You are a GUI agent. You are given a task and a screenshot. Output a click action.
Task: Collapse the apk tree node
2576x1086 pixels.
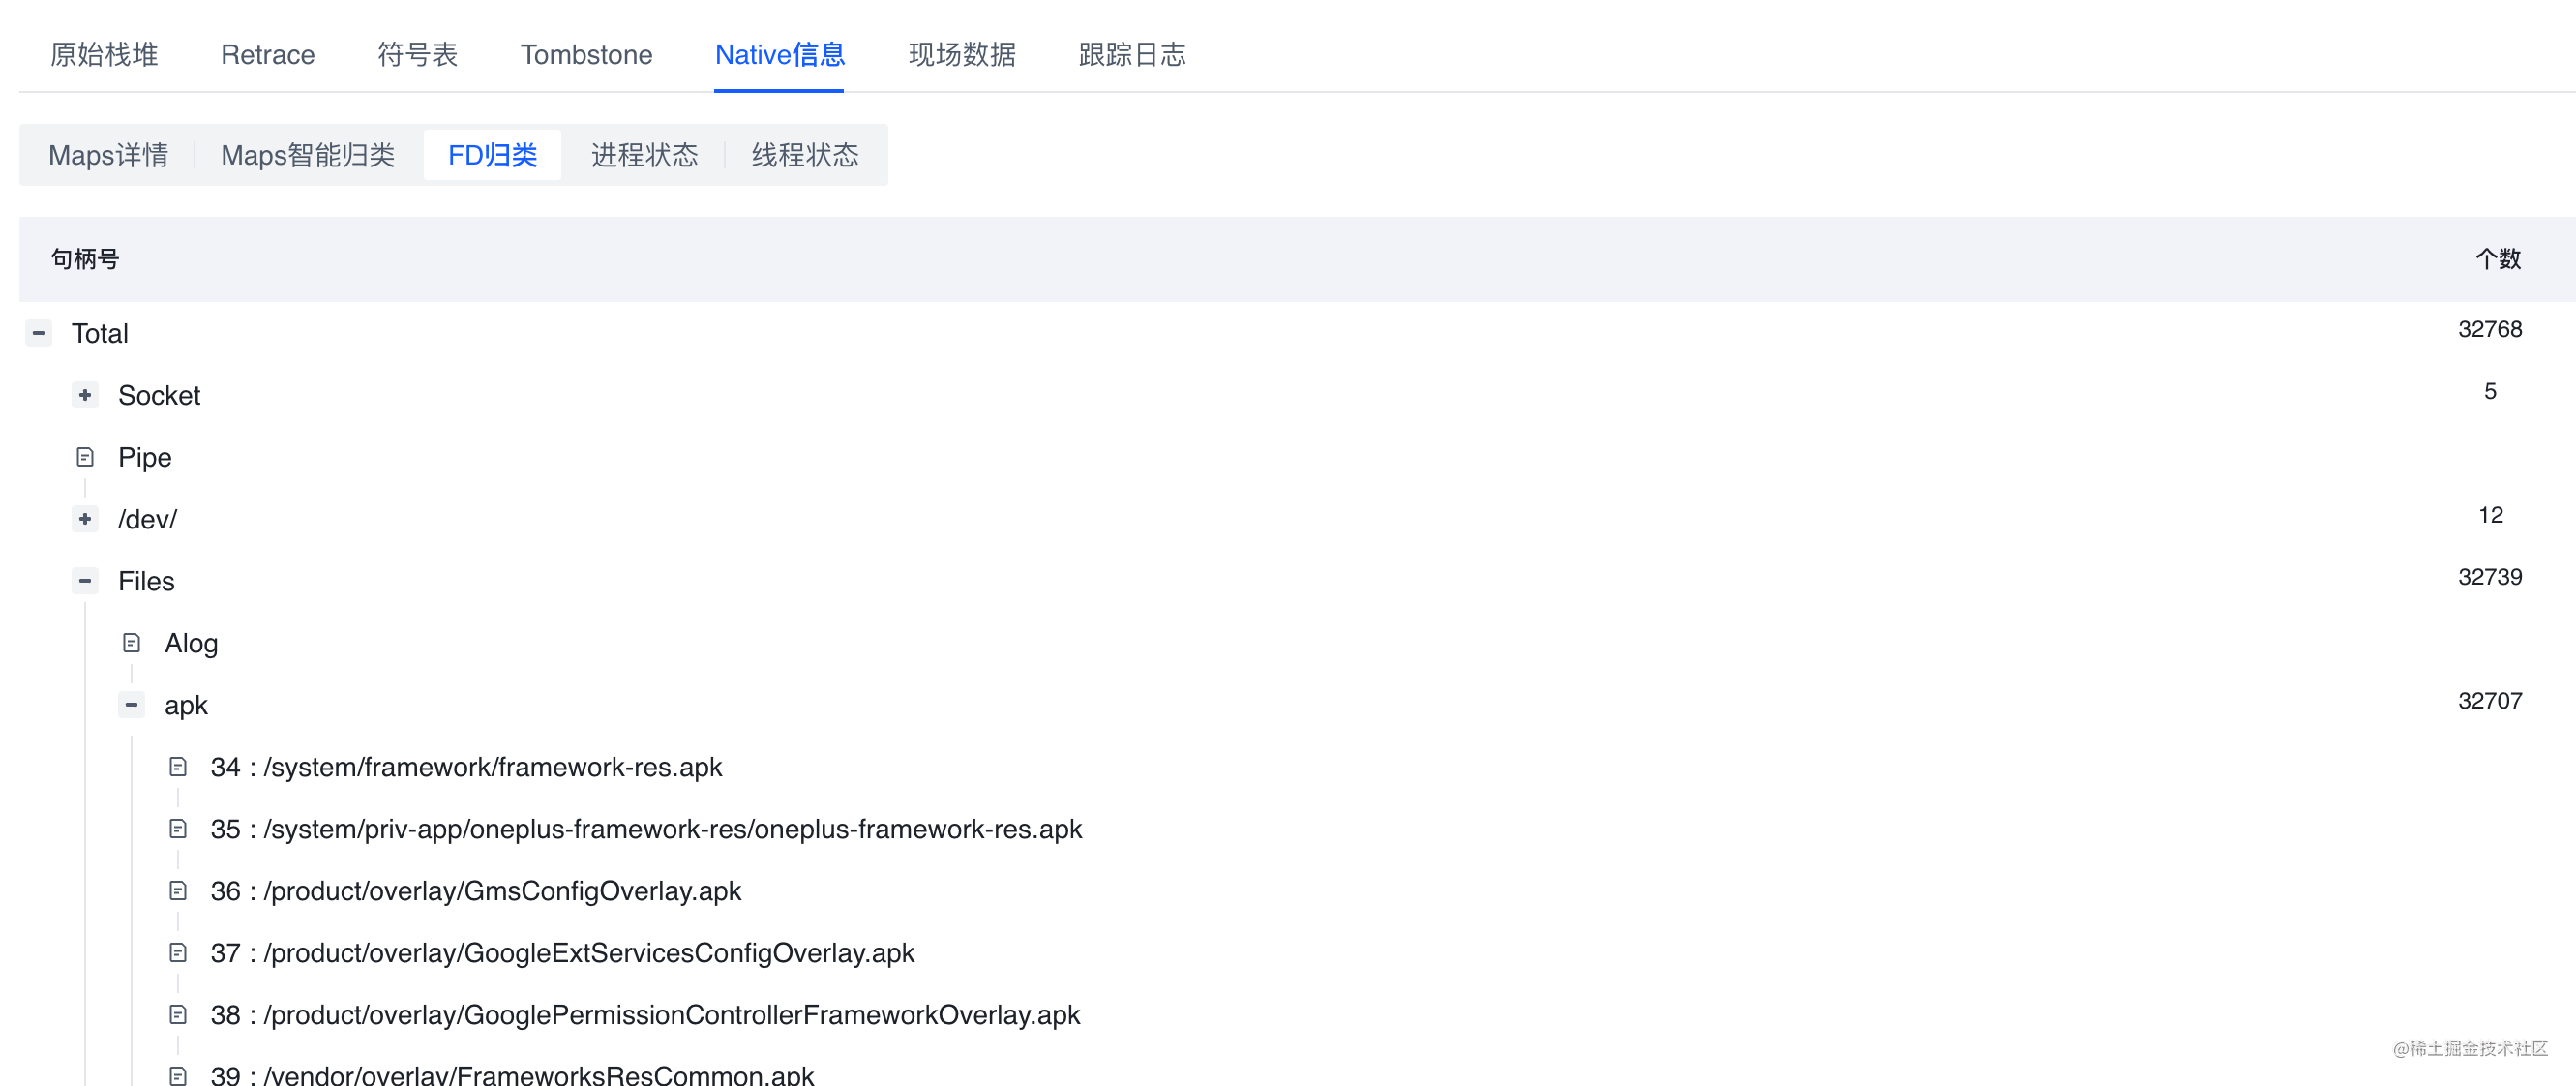(131, 705)
